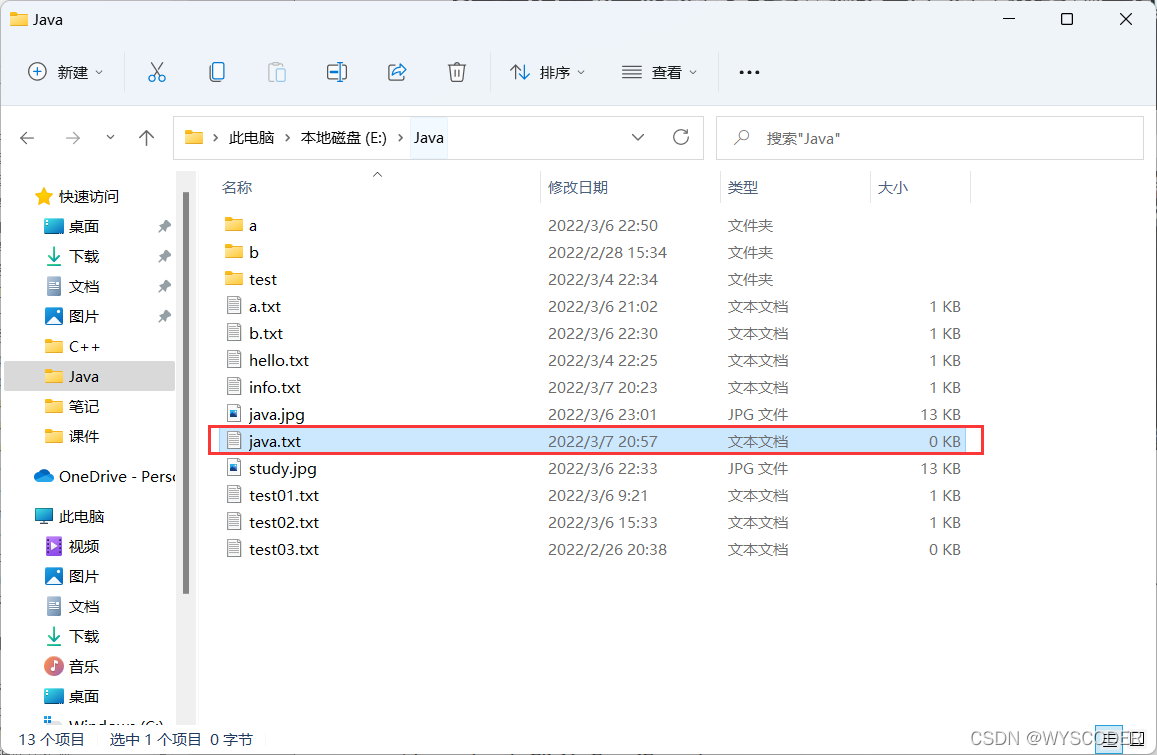Click the Rename icon in the toolbar
The width and height of the screenshot is (1157, 755).
click(337, 71)
